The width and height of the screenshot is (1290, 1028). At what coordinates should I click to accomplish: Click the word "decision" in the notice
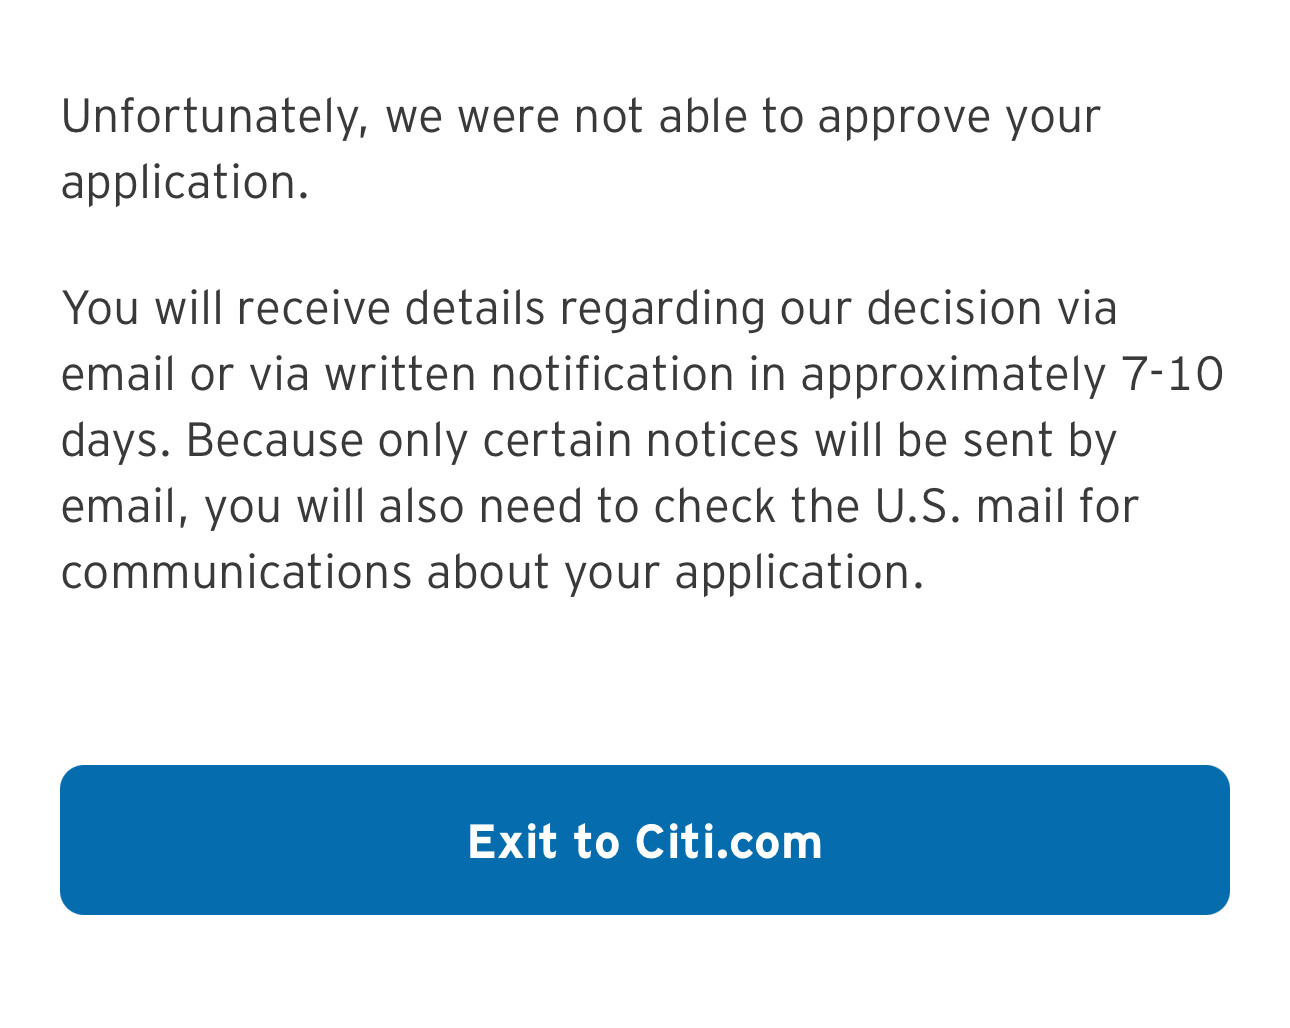tap(954, 308)
